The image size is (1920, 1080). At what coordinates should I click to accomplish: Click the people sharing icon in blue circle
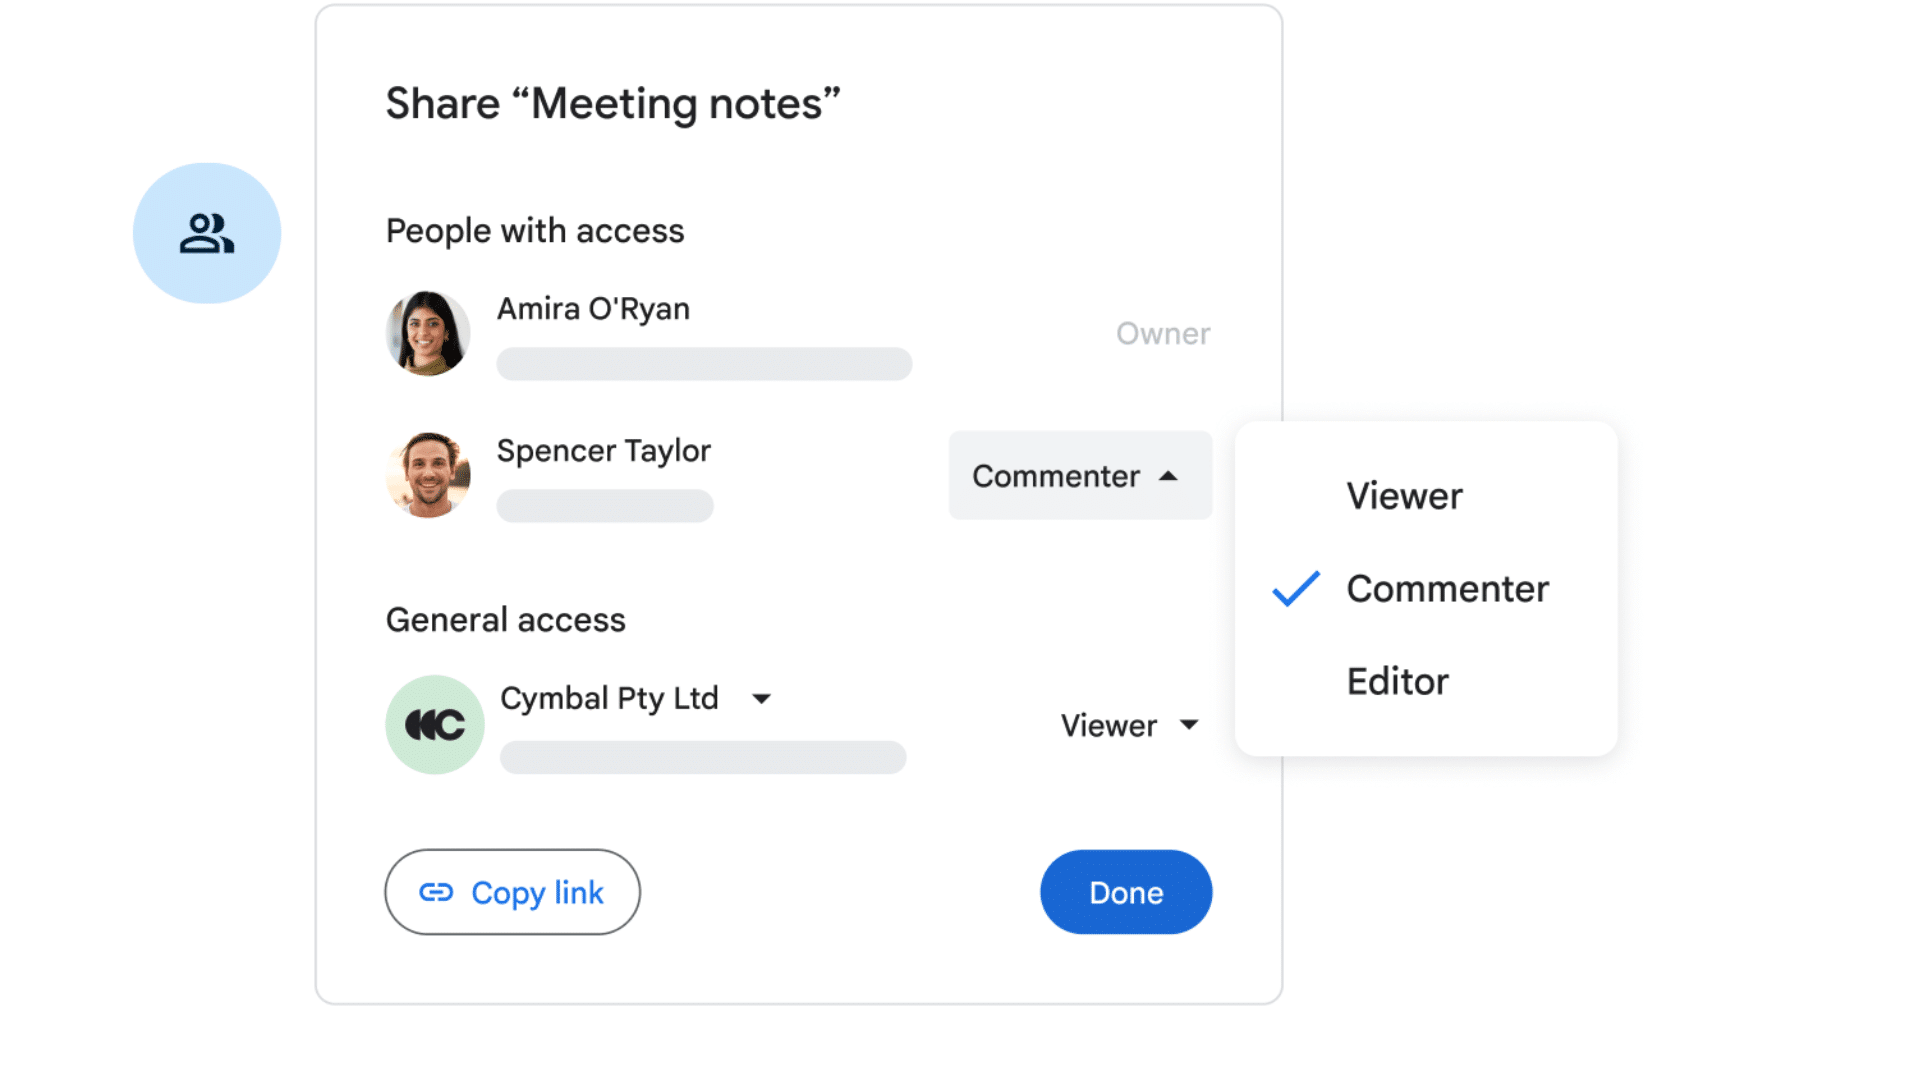tap(206, 232)
